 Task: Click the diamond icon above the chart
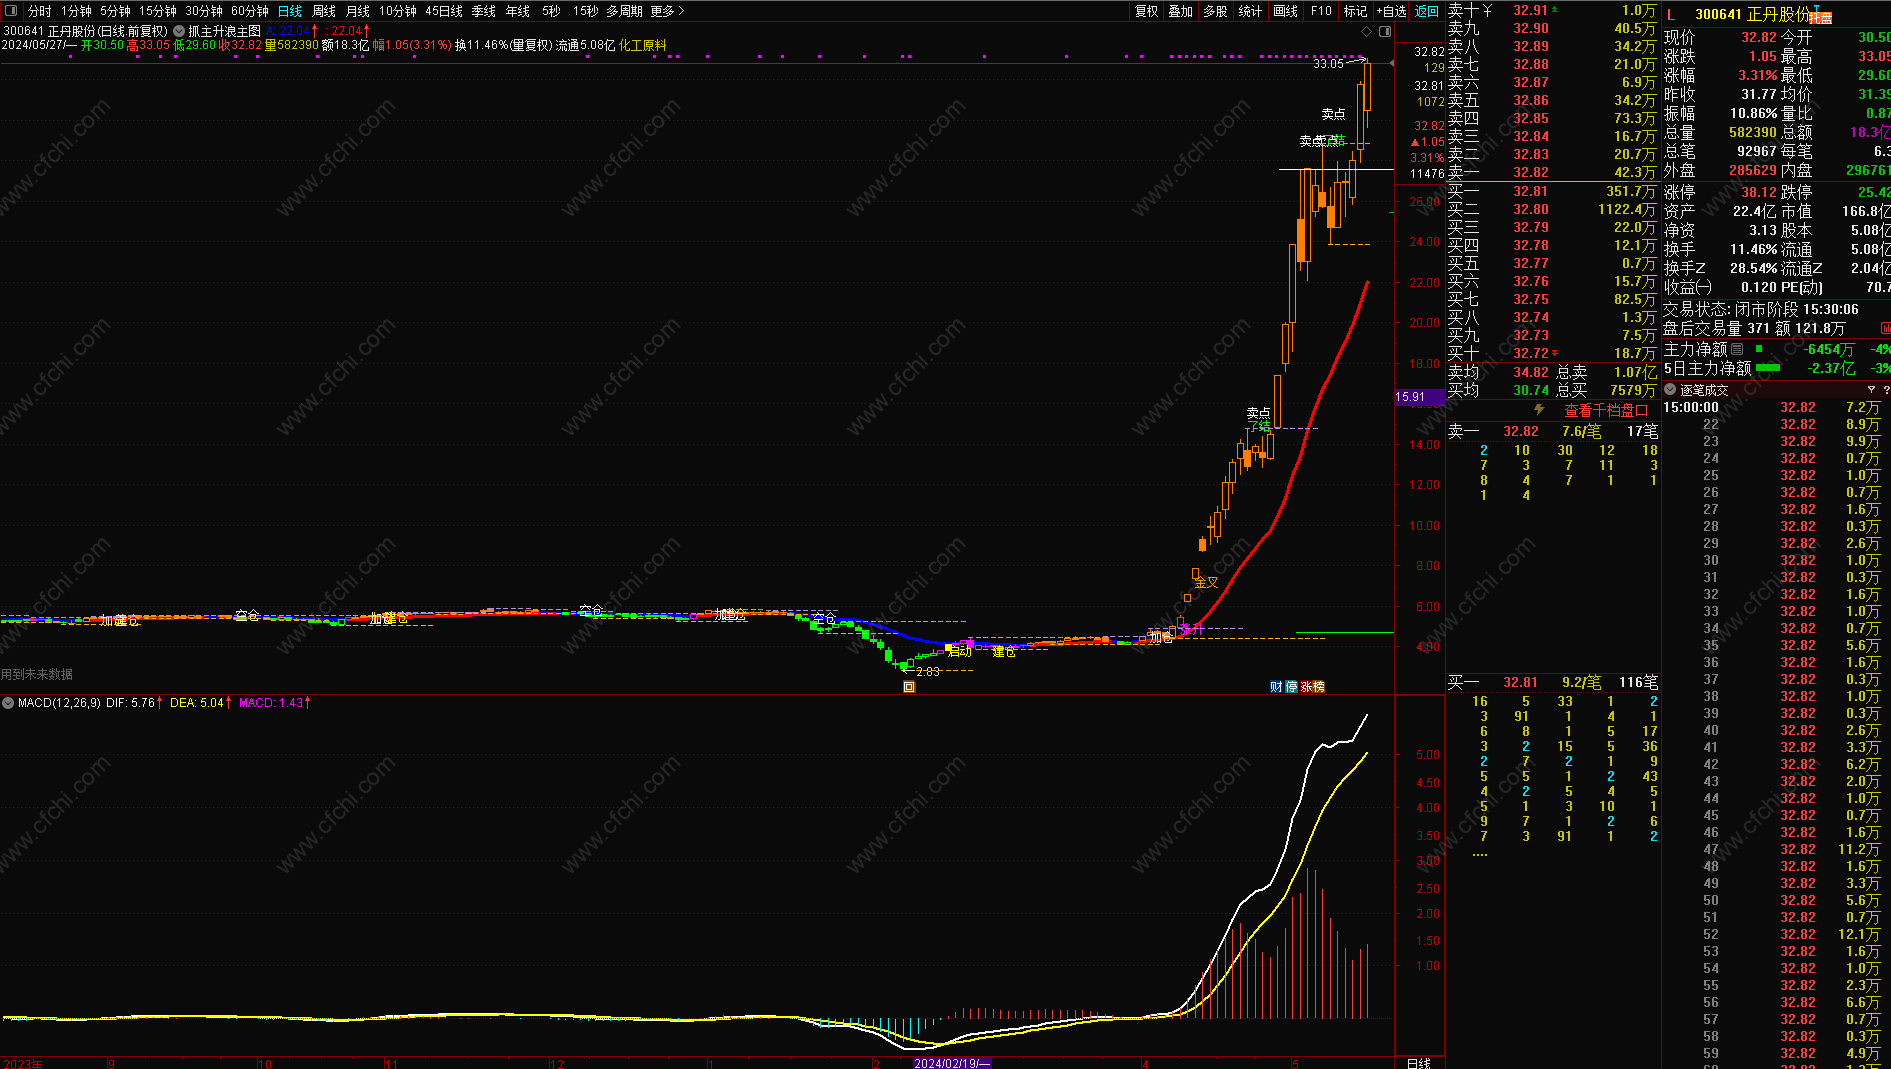tap(1367, 31)
